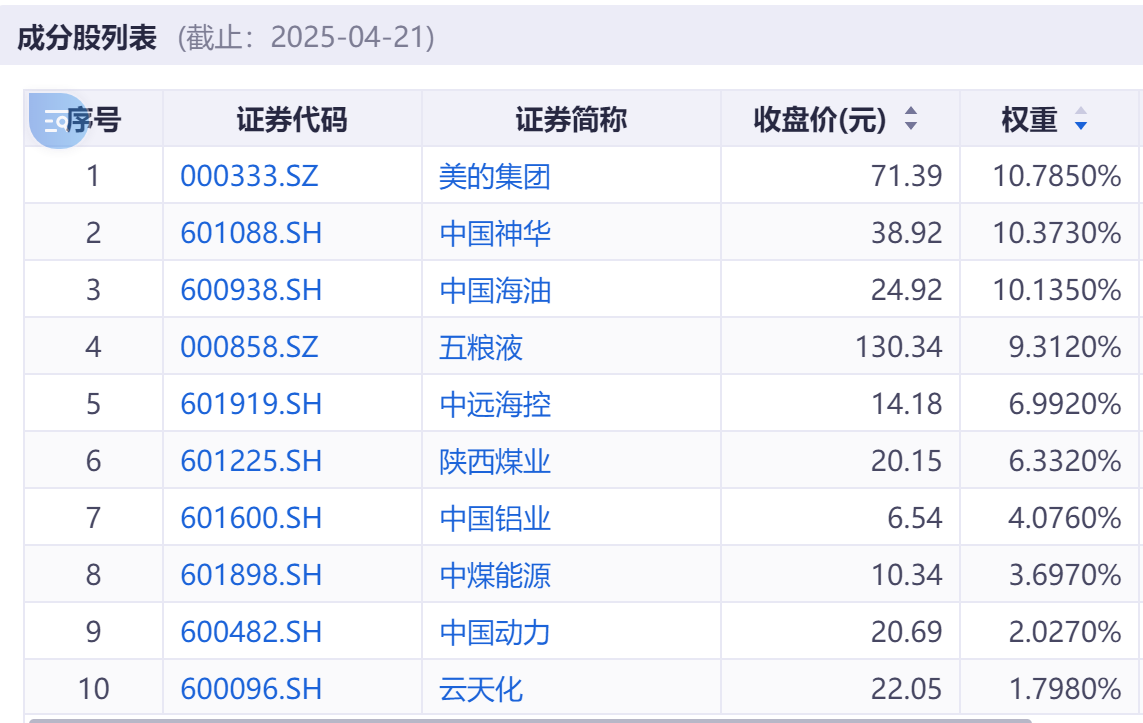Select weight value 6.9920%
1143x723 pixels.
1065,404
